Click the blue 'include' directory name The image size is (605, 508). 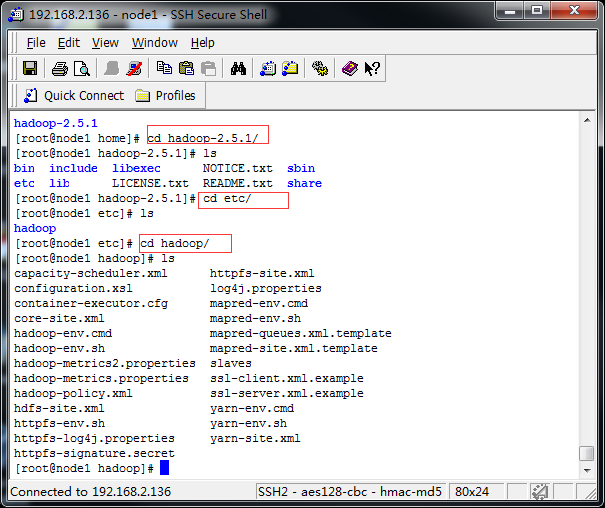73,168
